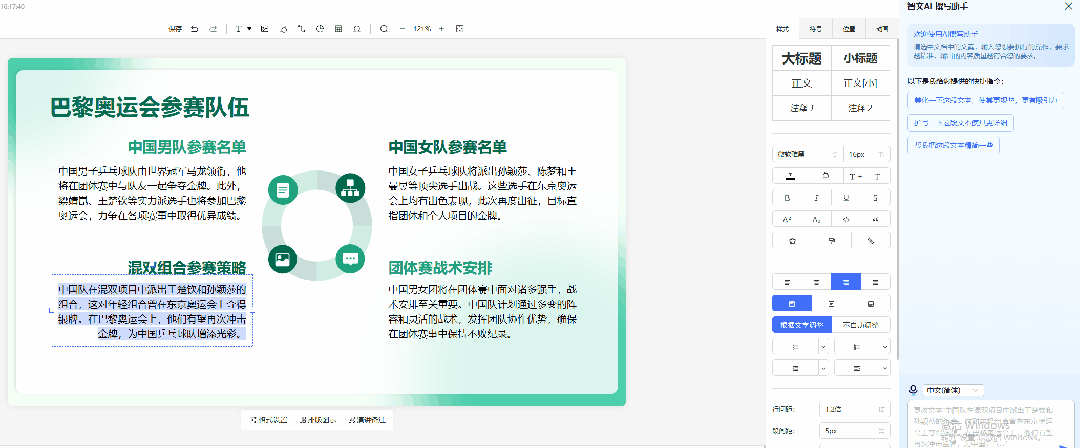Viewport: 1080px width, 448px height.
Task: Click the third AI suggestion prompt
Action: (x=954, y=145)
